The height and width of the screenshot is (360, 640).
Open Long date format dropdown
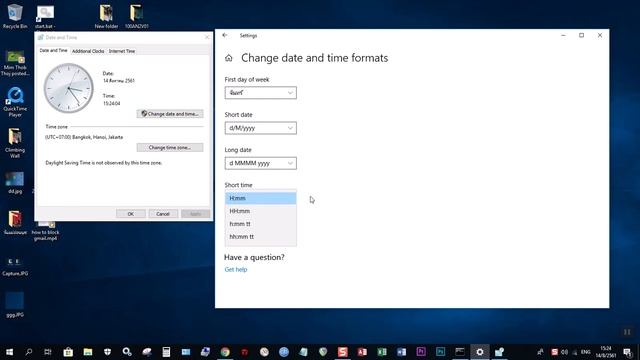coord(260,163)
